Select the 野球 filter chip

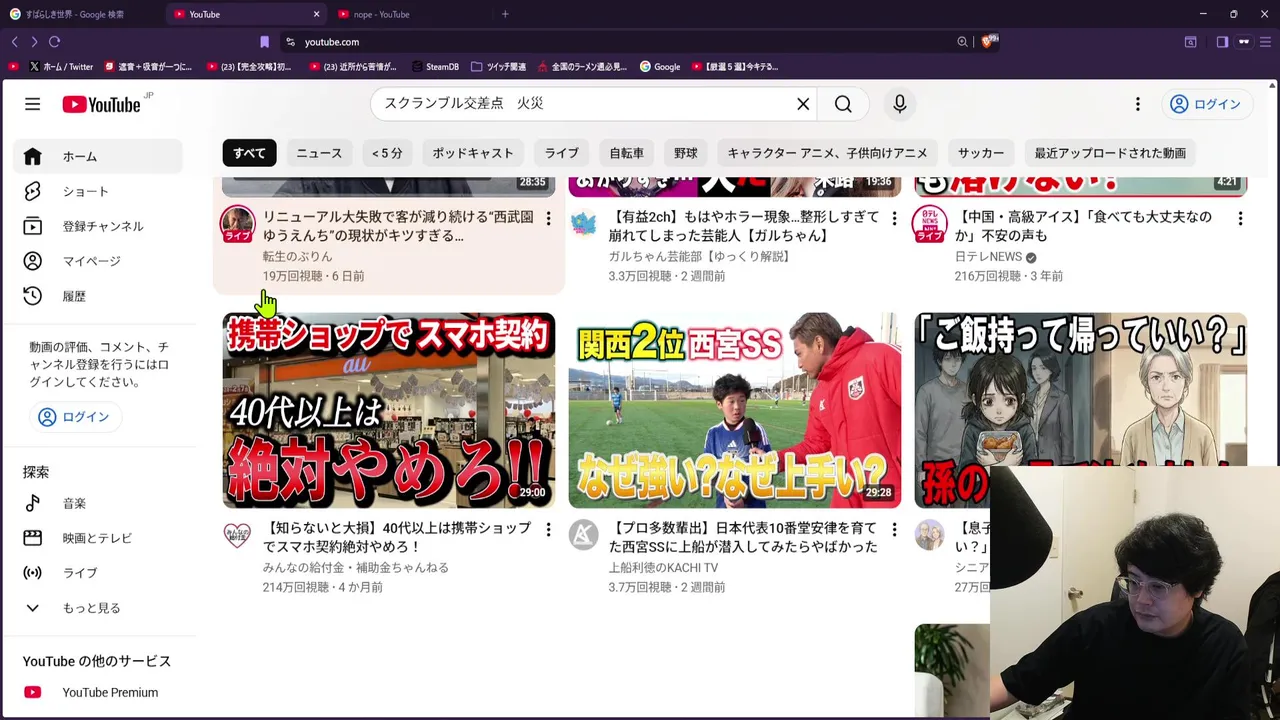[x=685, y=153]
